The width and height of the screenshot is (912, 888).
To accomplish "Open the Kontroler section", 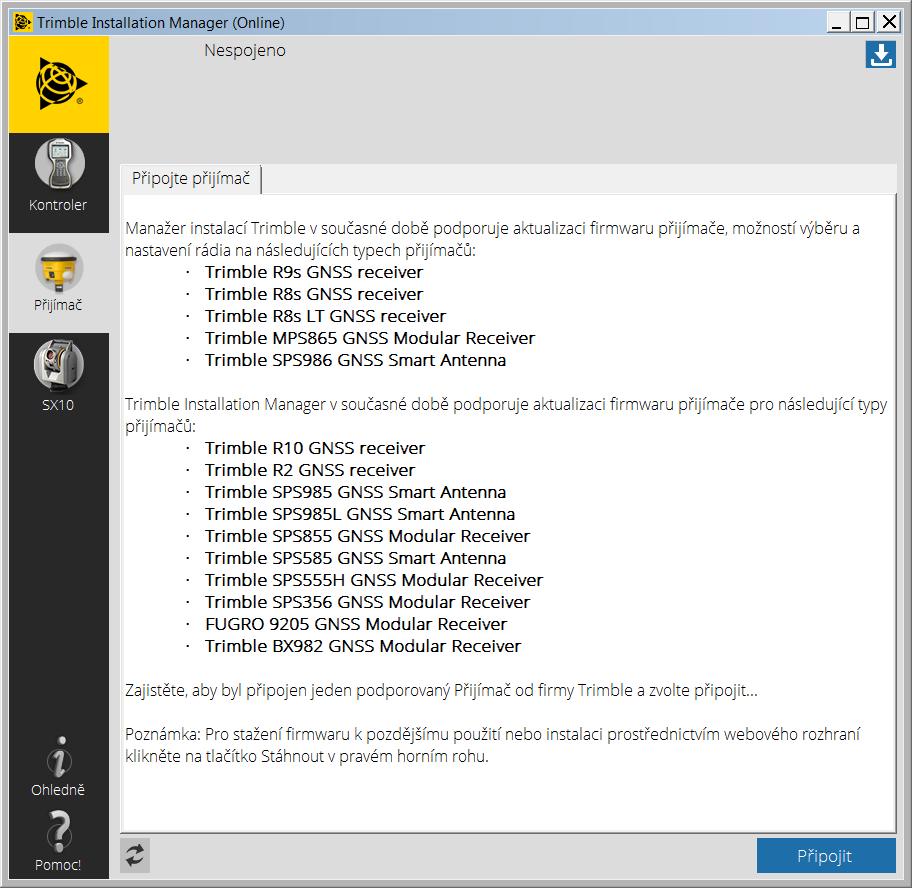I will (59, 183).
